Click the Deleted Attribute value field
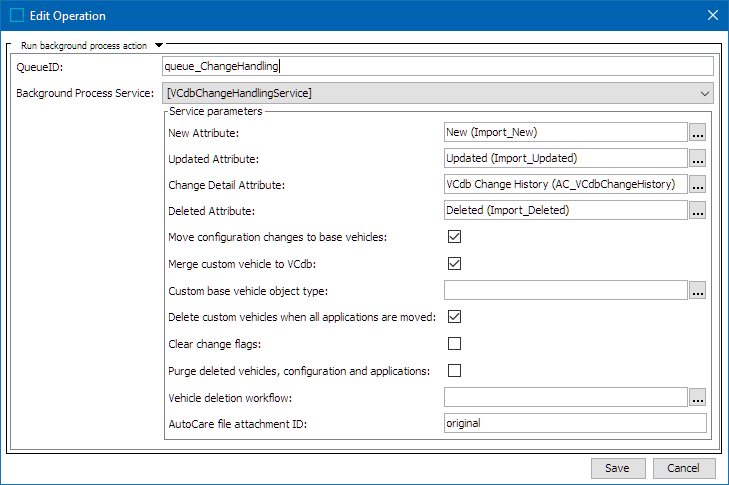Screen dimensions: 729x485 (565, 211)
